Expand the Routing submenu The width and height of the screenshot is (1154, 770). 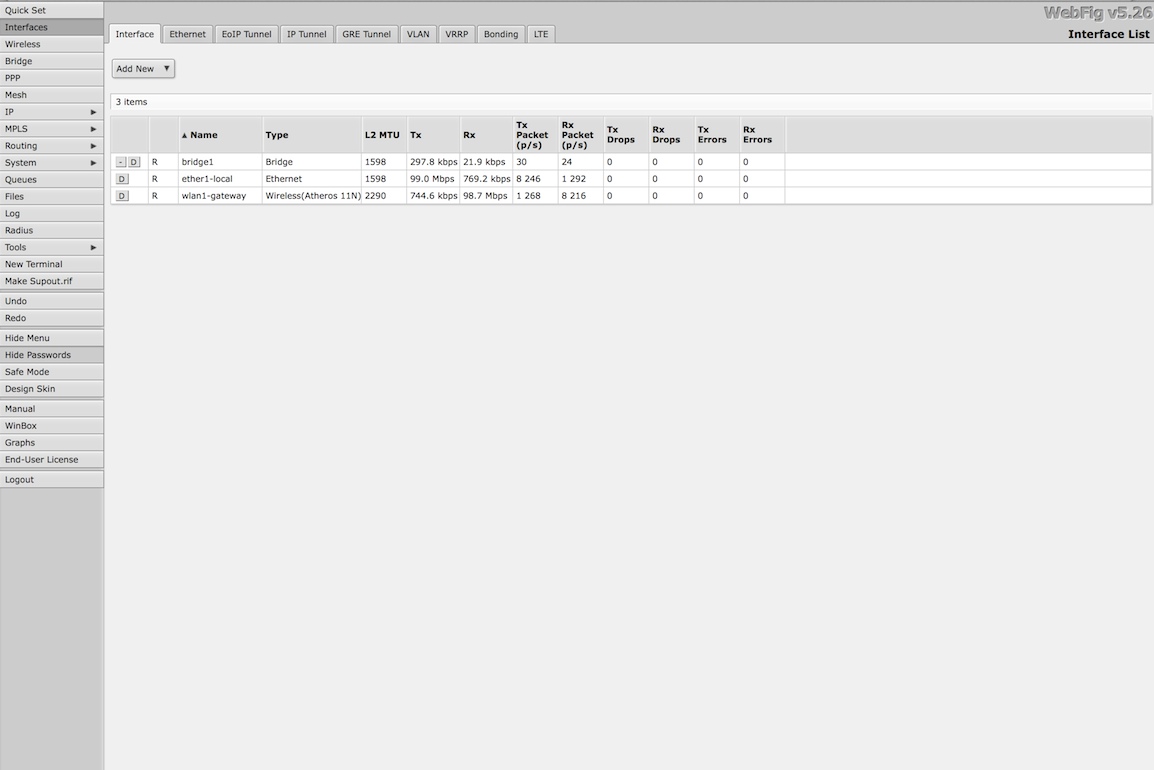(x=51, y=146)
